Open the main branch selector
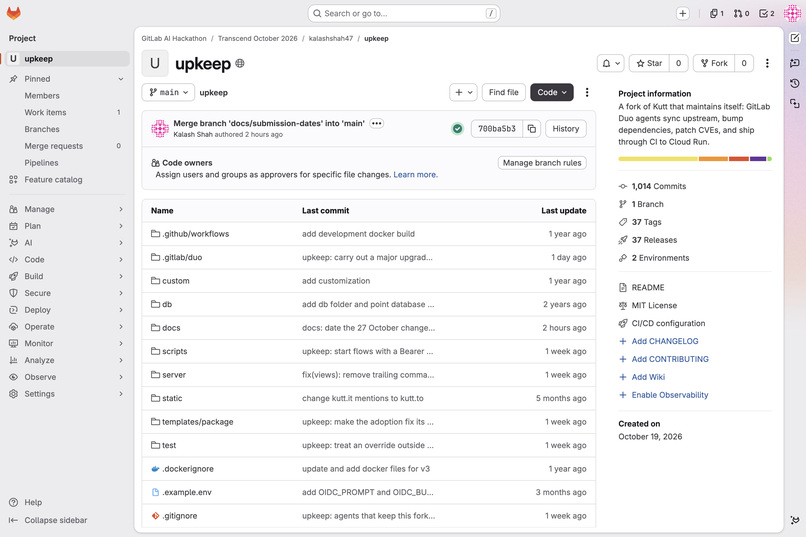806x537 pixels. click(x=168, y=92)
